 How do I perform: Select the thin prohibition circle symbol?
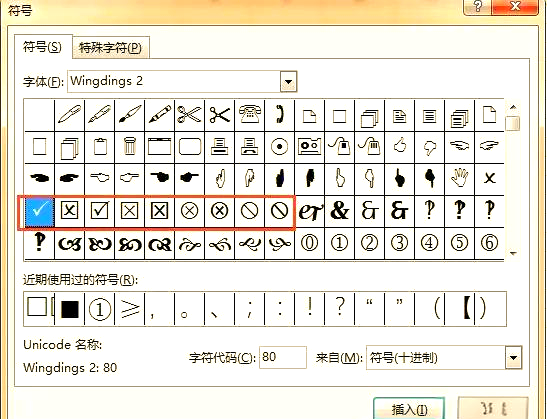(x=249, y=211)
